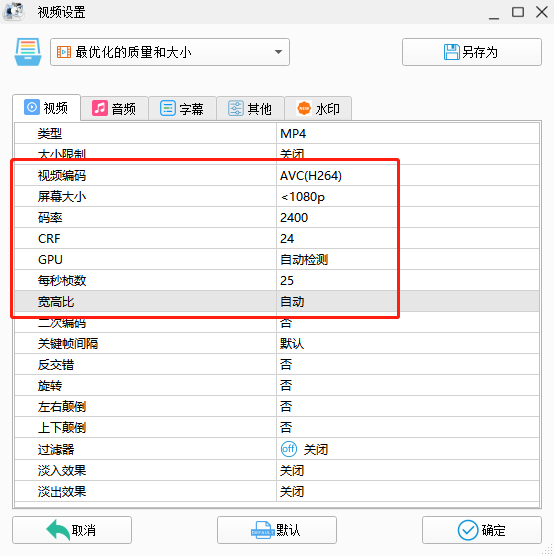Screen dimensions: 554x556
Task: Click the sliders icon on 其他 tab
Action: (x=236, y=108)
